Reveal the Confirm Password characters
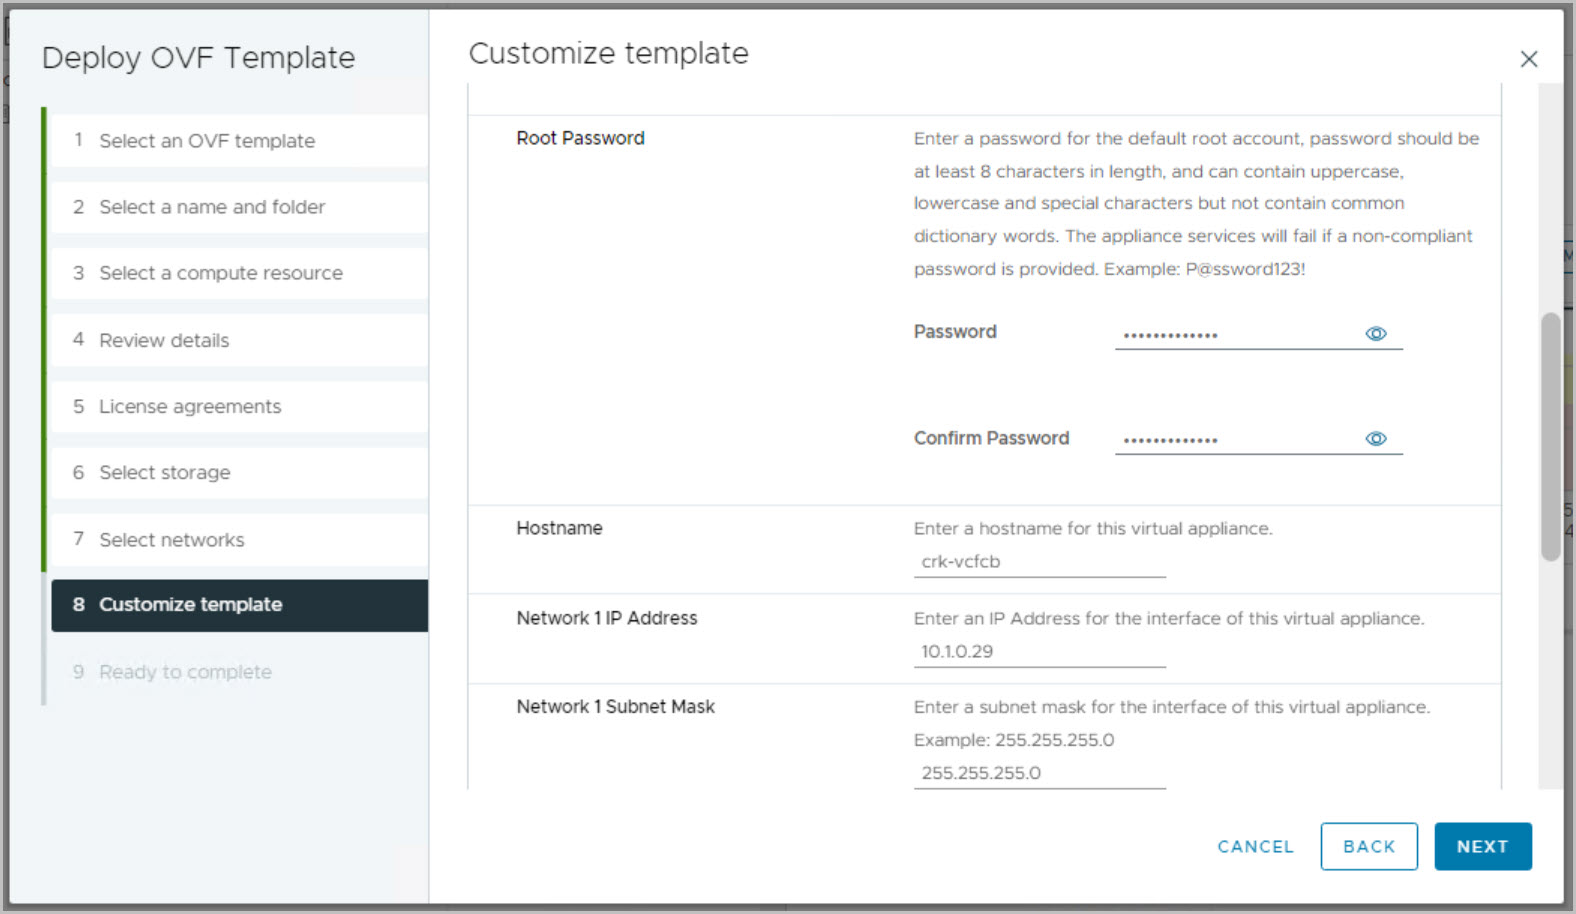 pos(1376,439)
